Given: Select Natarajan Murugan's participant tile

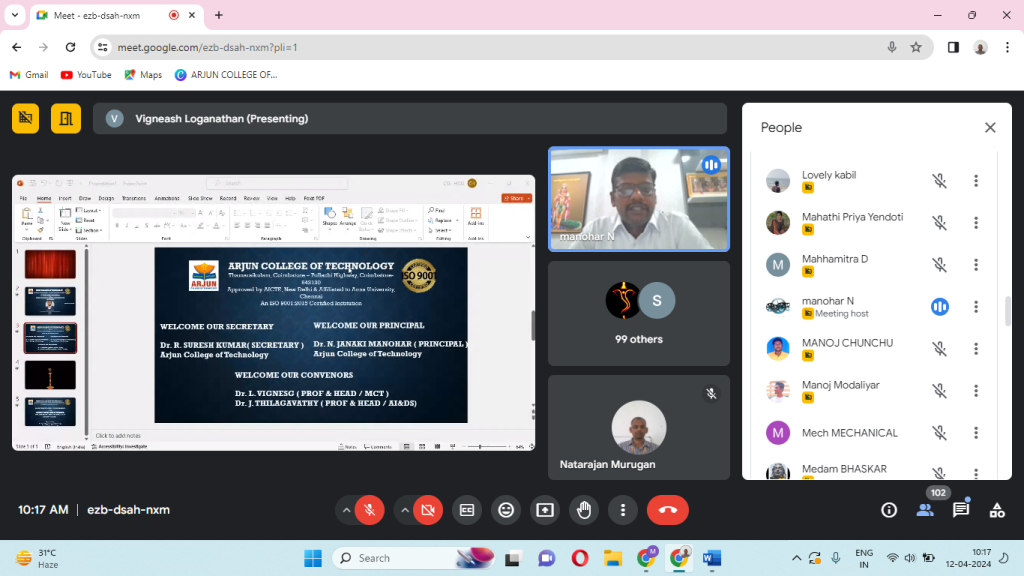Looking at the screenshot, I should click(639, 428).
